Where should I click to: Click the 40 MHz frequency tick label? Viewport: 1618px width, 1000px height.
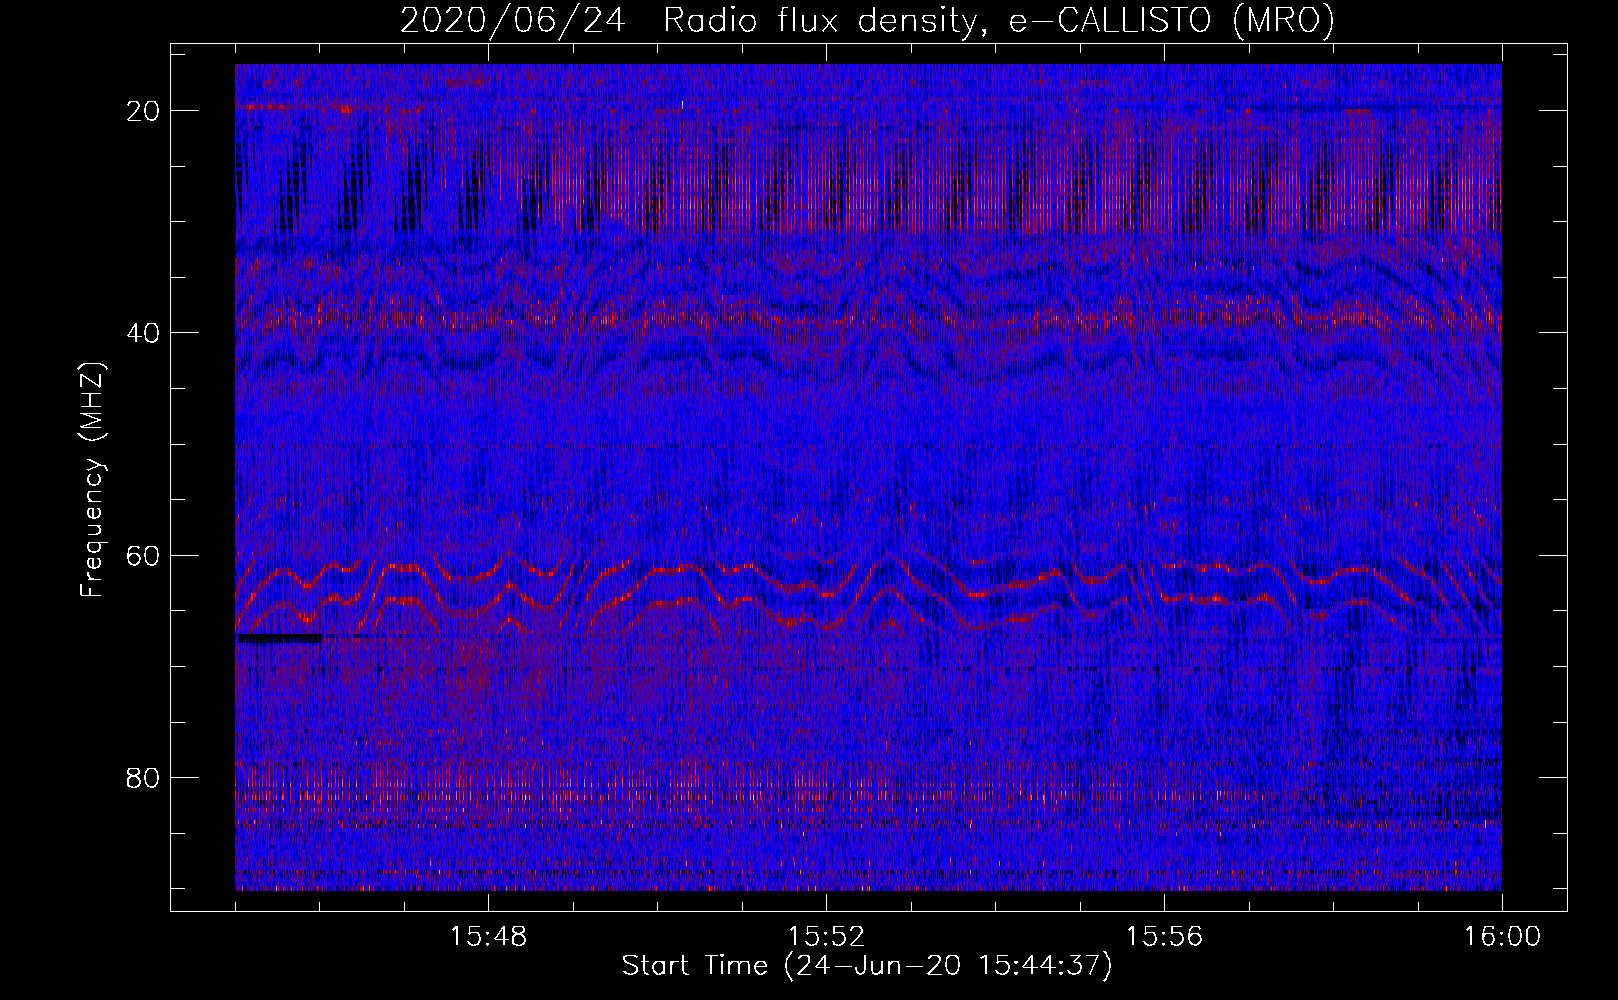(144, 333)
